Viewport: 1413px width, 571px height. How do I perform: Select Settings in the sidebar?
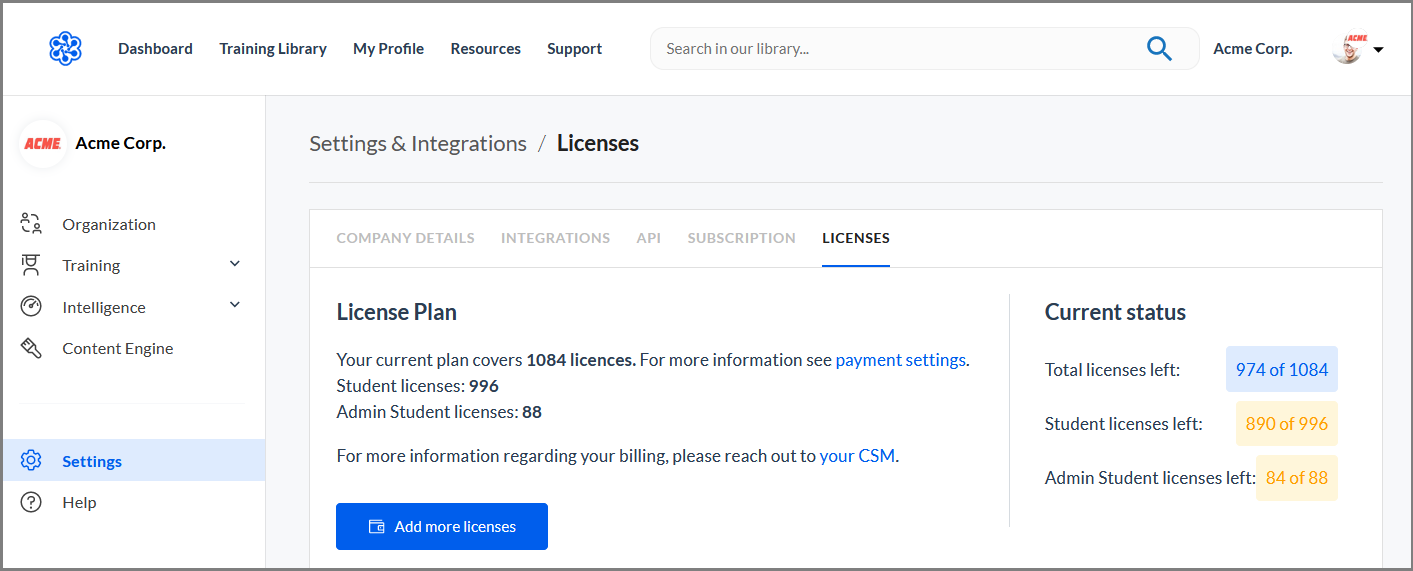133,461
